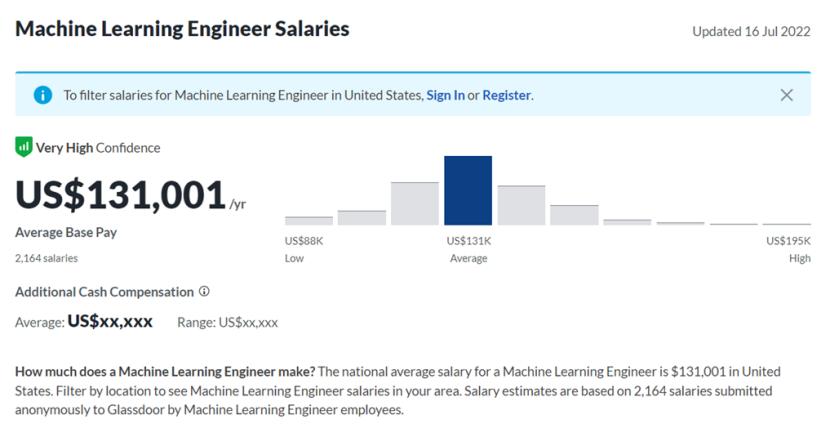The image size is (830, 437).
Task: Click the first histogram bar above US$88K
Action: point(309,220)
